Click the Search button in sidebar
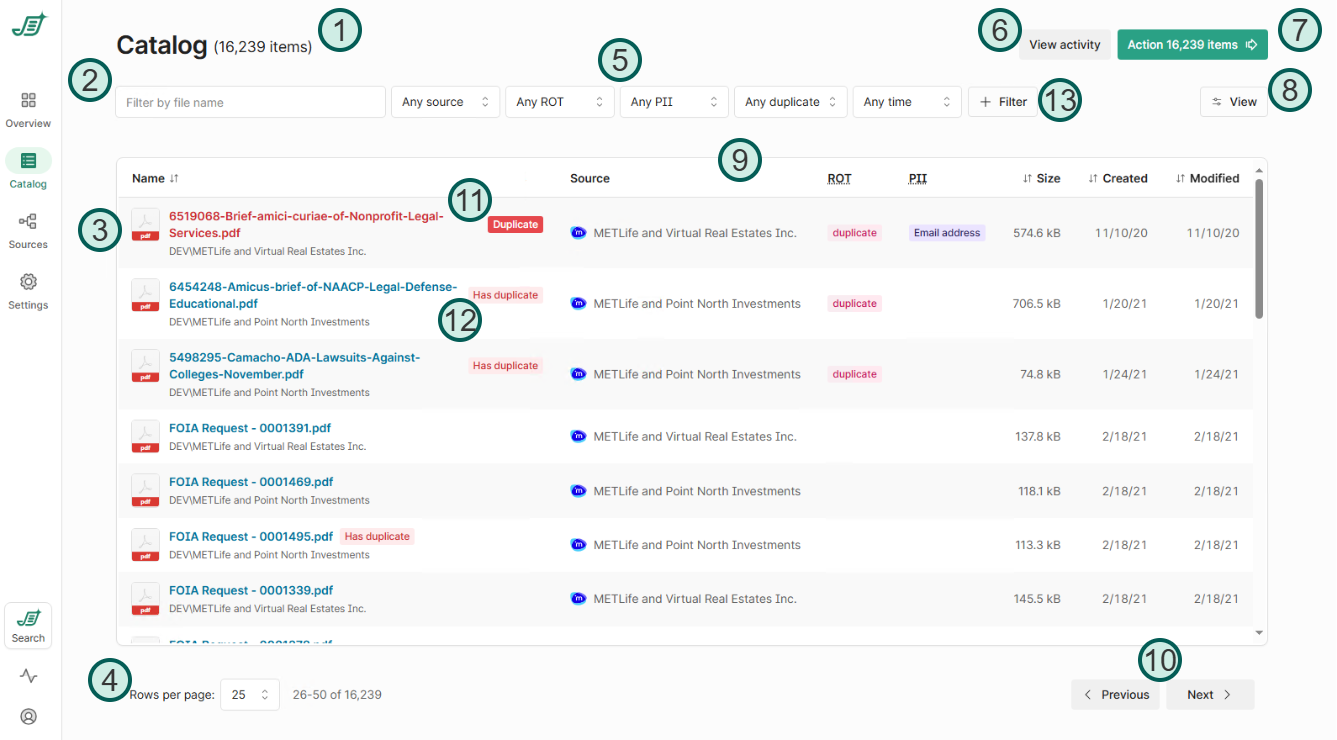 (28, 626)
